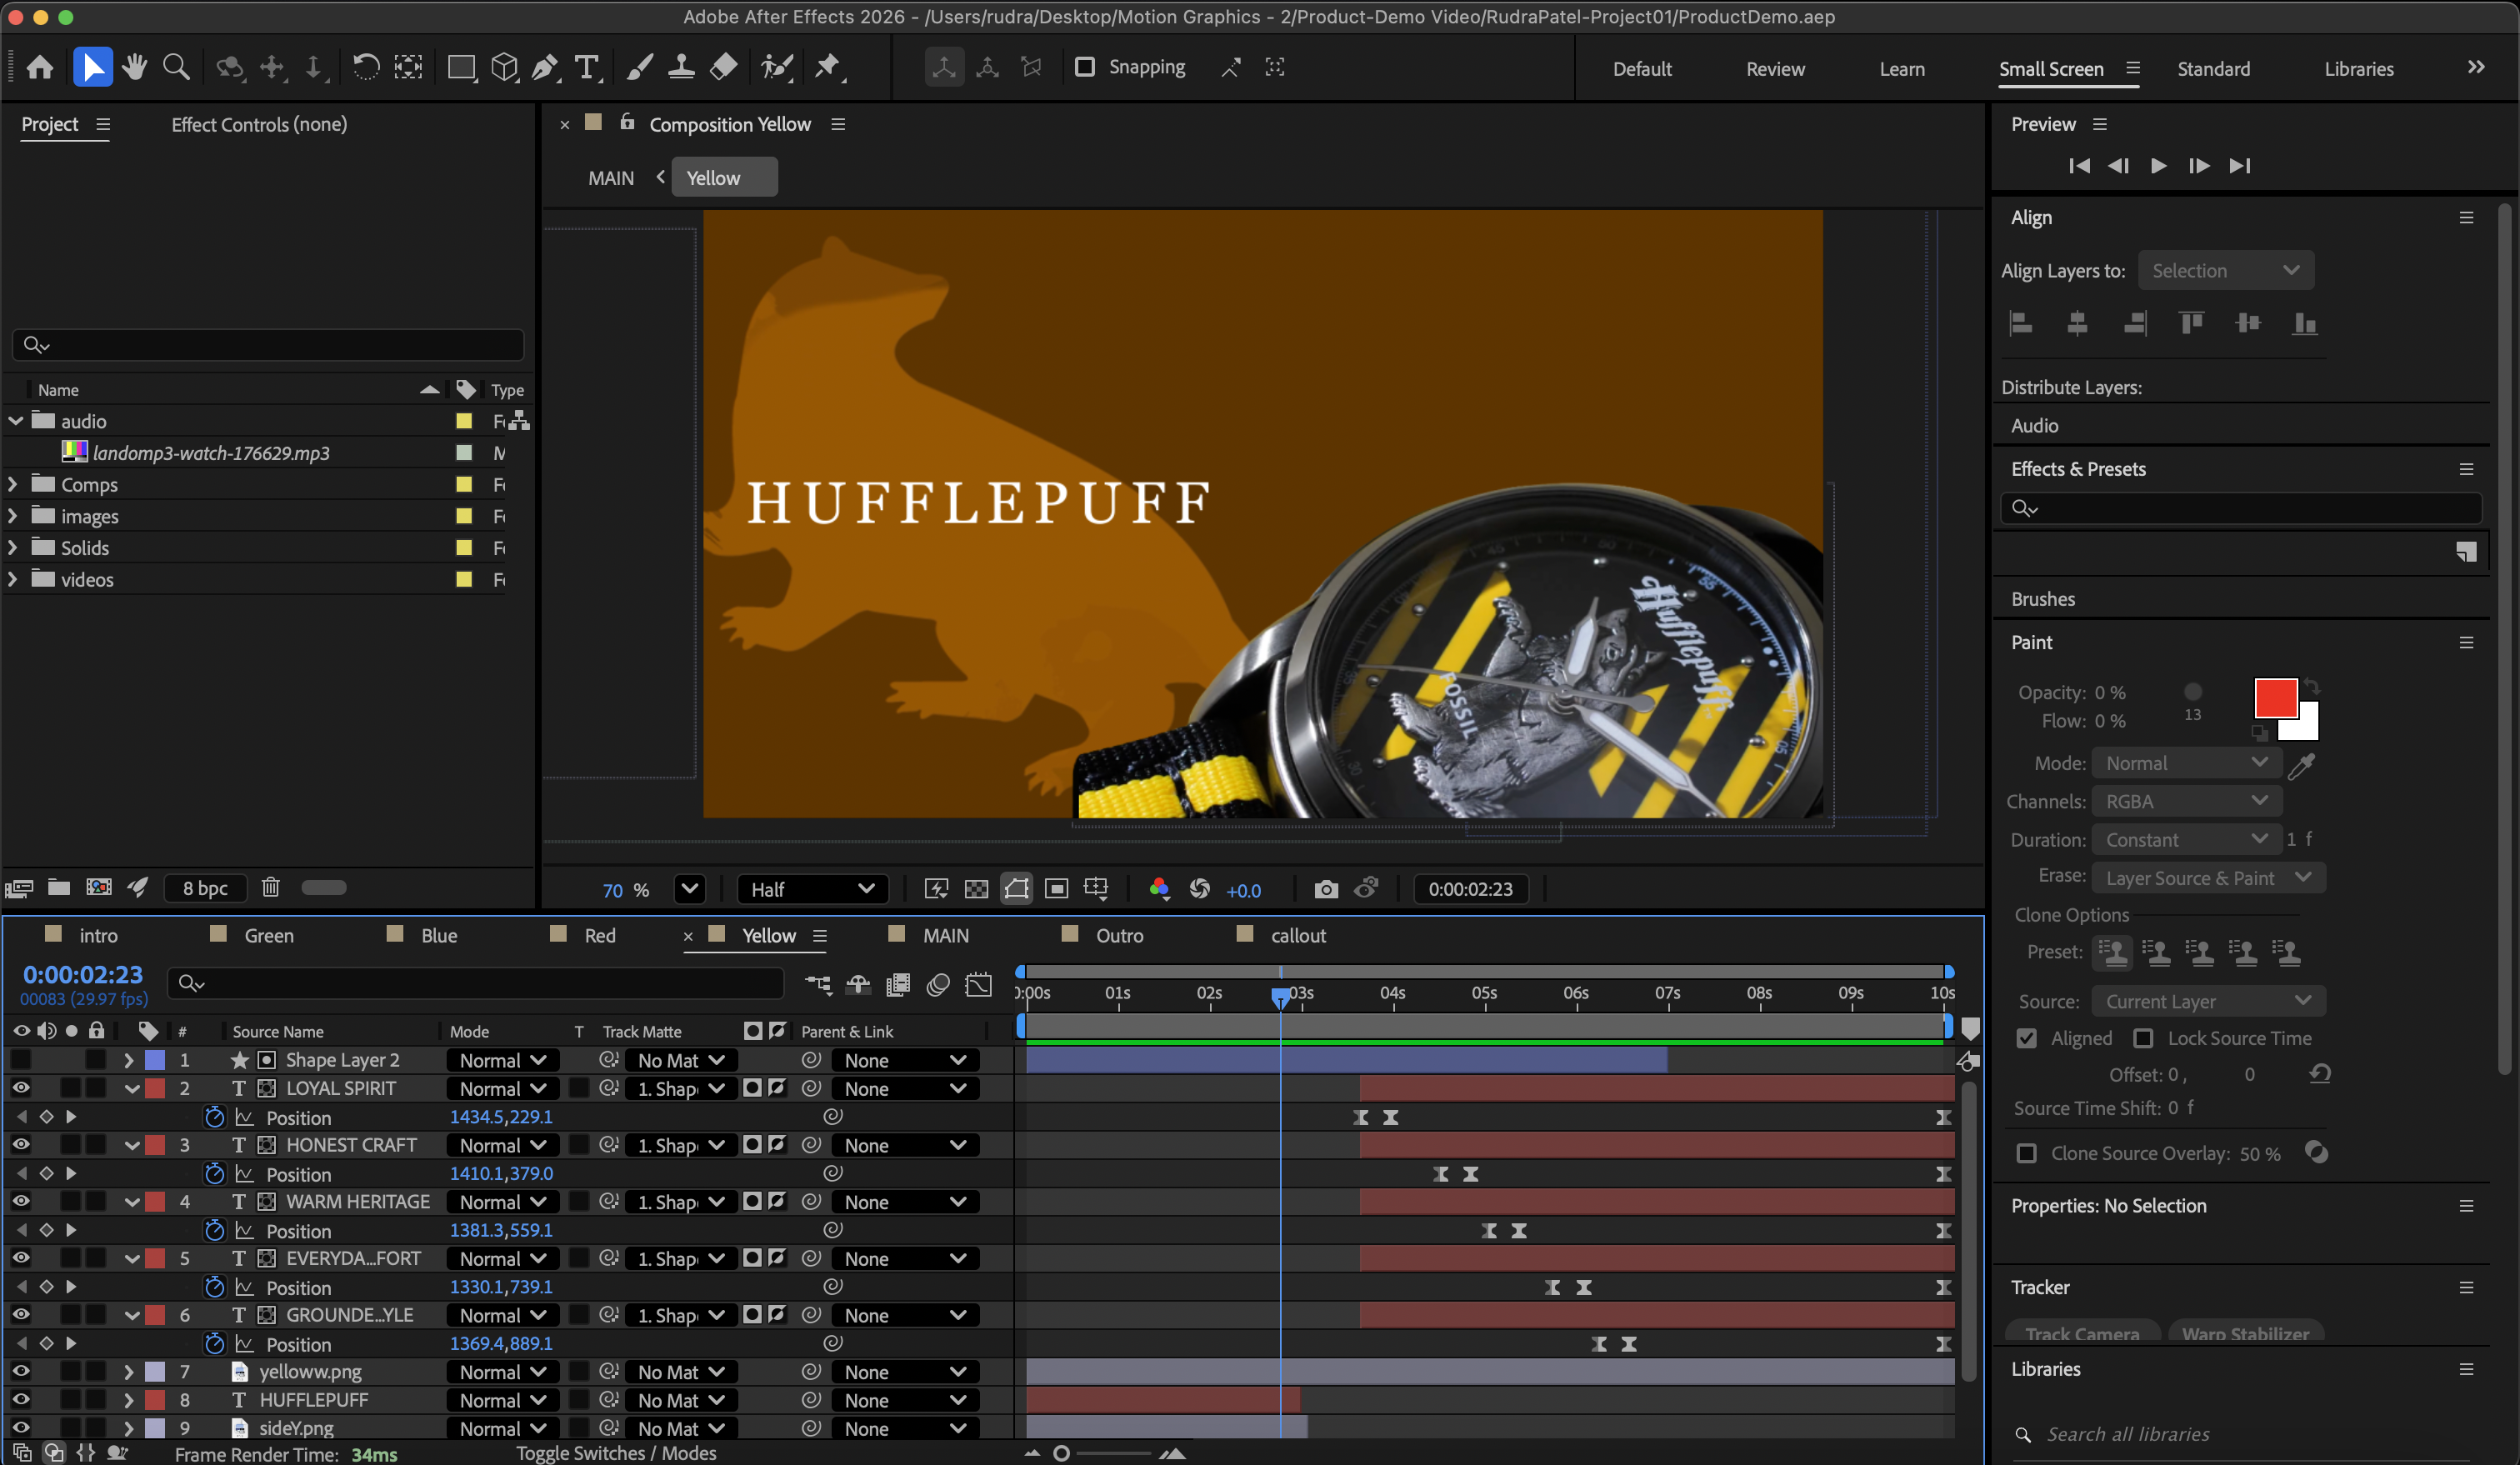Screen dimensions: 2520x1465
Task: Create new folder in Project panel
Action: [59, 887]
